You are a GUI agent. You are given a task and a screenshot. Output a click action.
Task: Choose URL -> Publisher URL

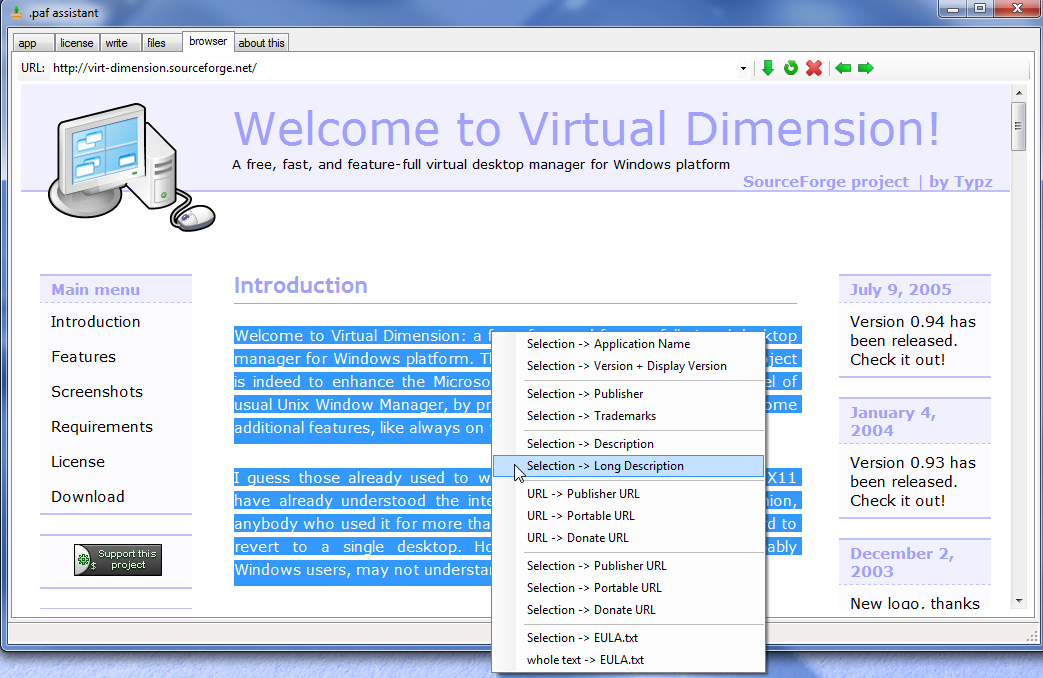(x=628, y=494)
